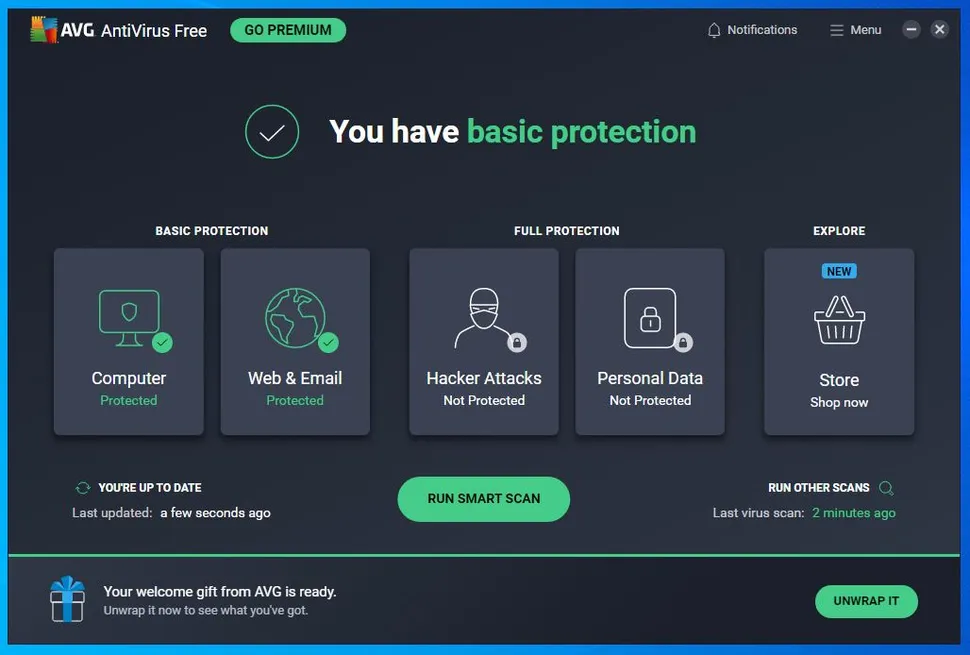Select the Personal Data locked file icon
The height and width of the screenshot is (655, 970).
tap(649, 318)
